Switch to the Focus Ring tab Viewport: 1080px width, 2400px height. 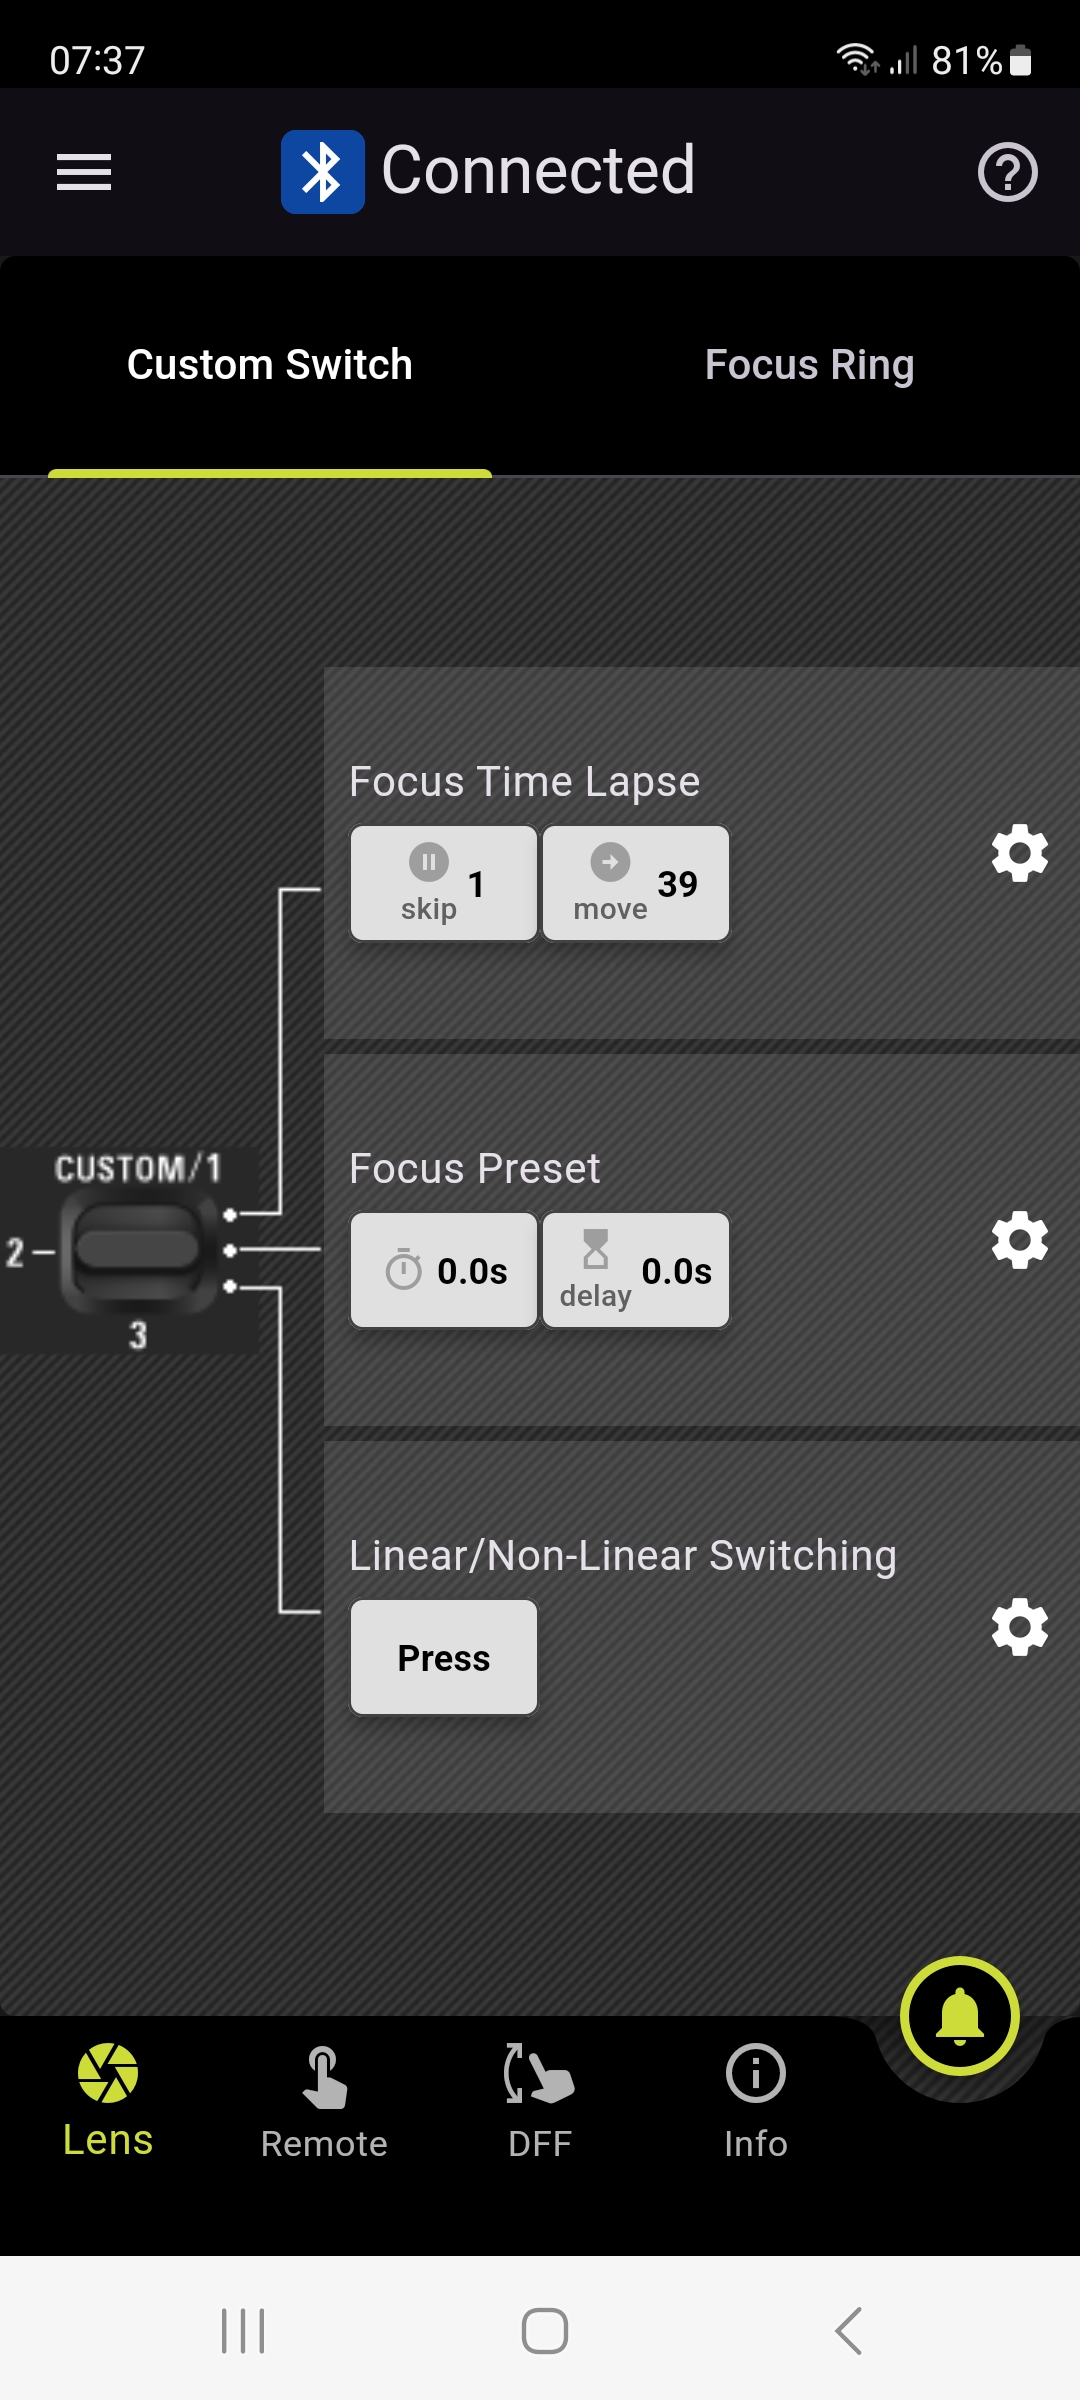(x=810, y=365)
